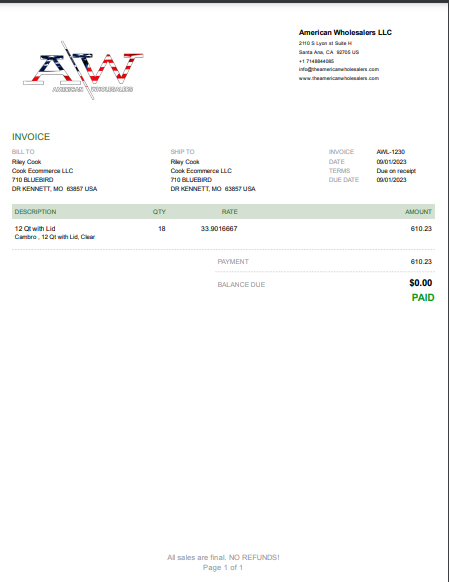Image resolution: width=449 pixels, height=582 pixels.
Task: Select Cook Ecommerce LLC under BILL TO
Action: click(42, 171)
